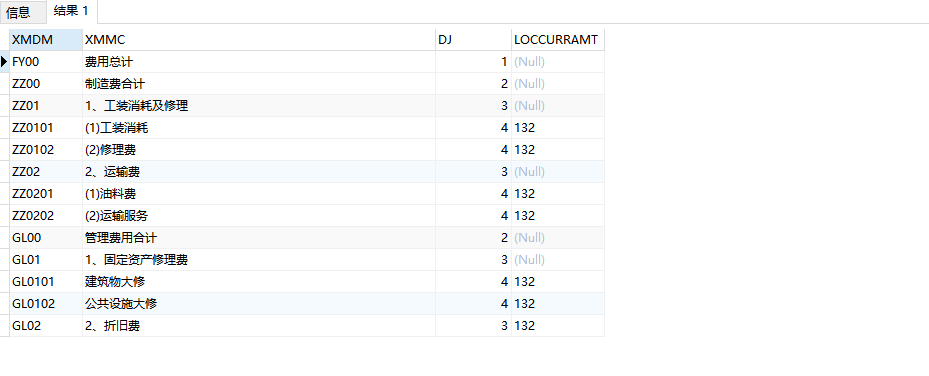Click DJ value 3 in ZZ01 row
The height and width of the screenshot is (376, 929).
473,105
